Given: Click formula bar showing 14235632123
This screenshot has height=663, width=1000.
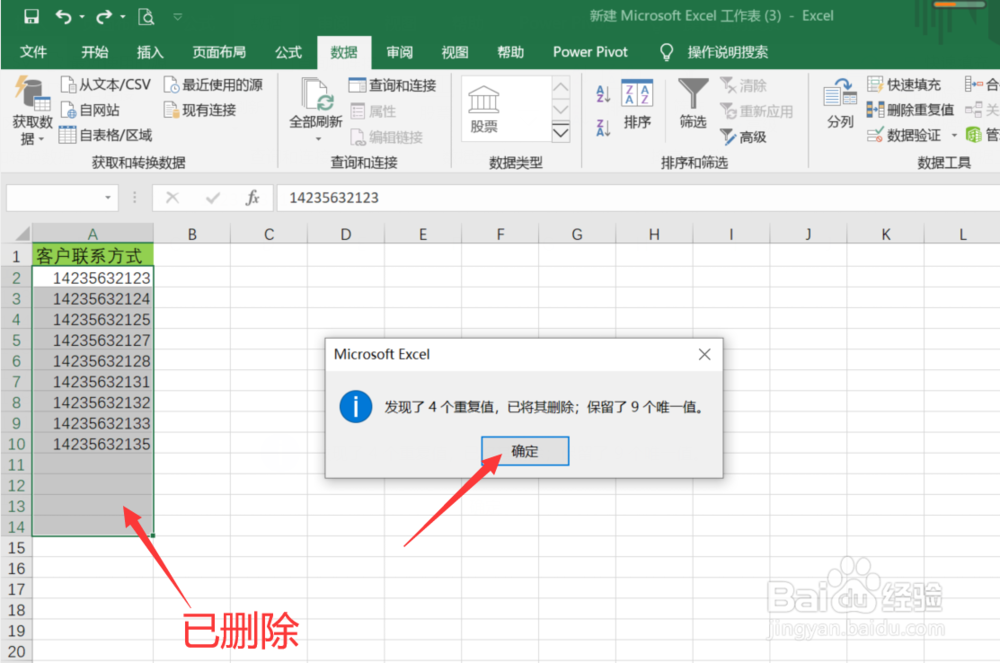Looking at the screenshot, I should (638, 198).
